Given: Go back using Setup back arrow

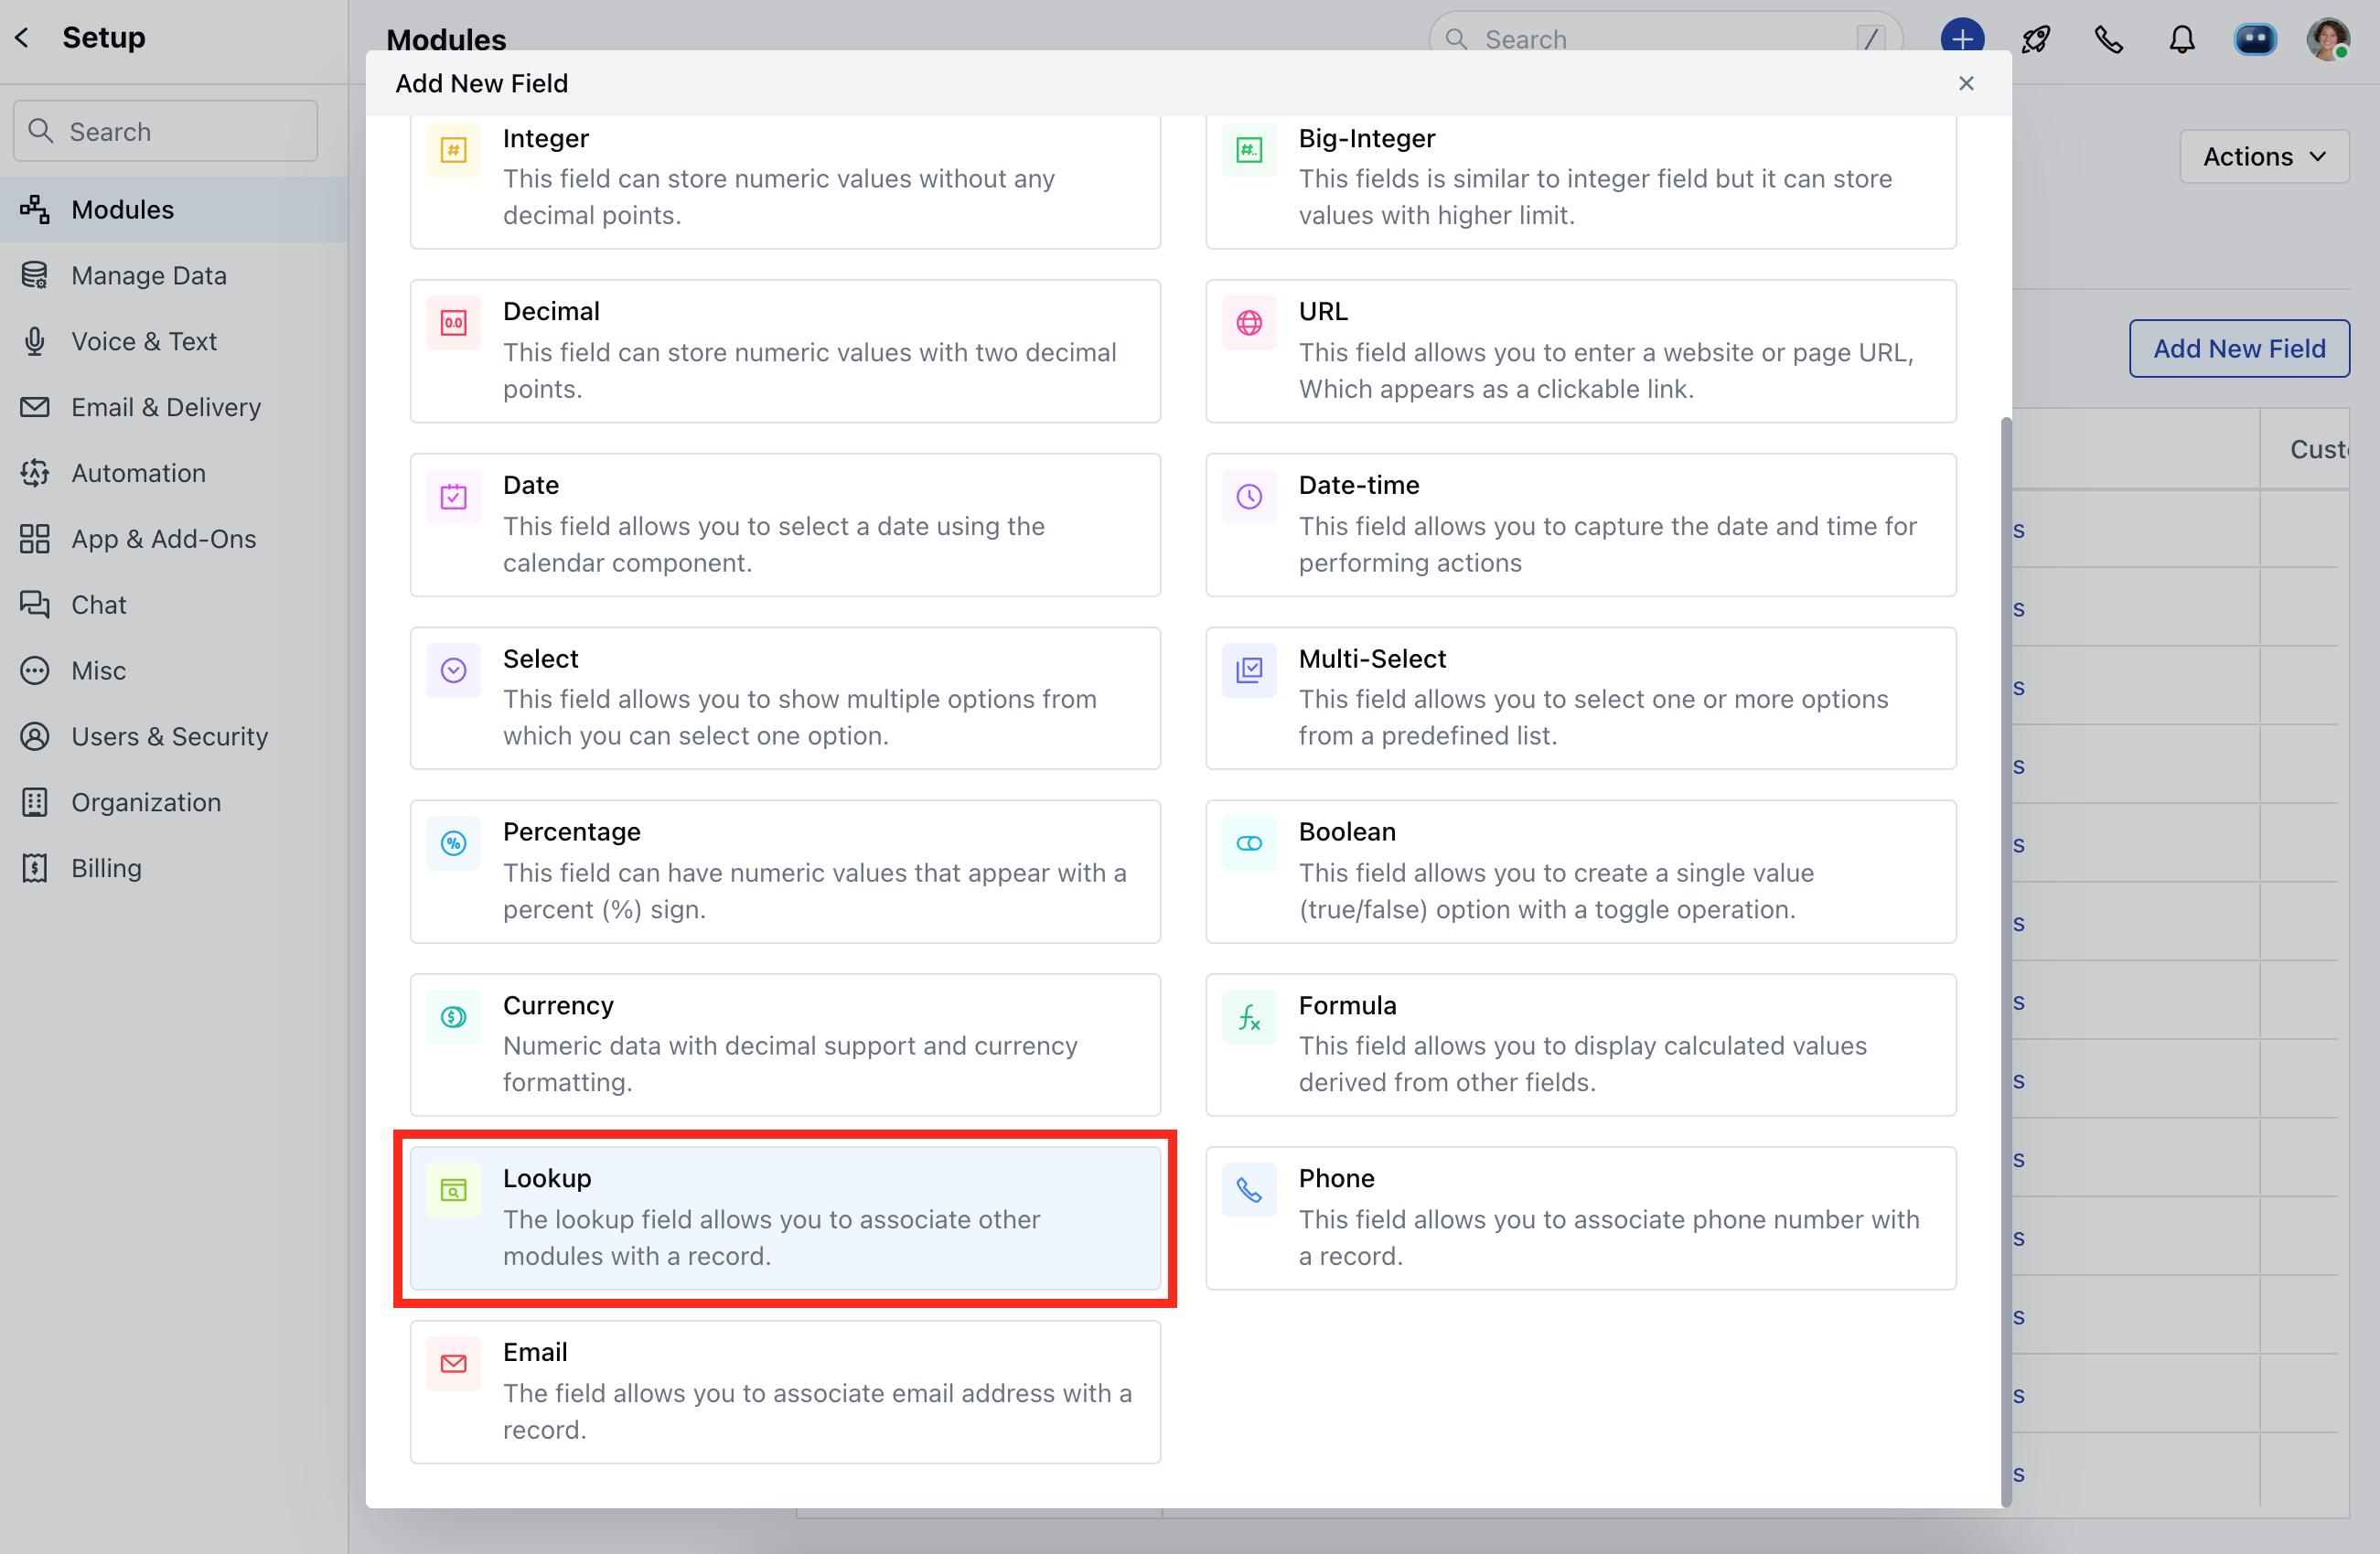Looking at the screenshot, I should (x=22, y=38).
